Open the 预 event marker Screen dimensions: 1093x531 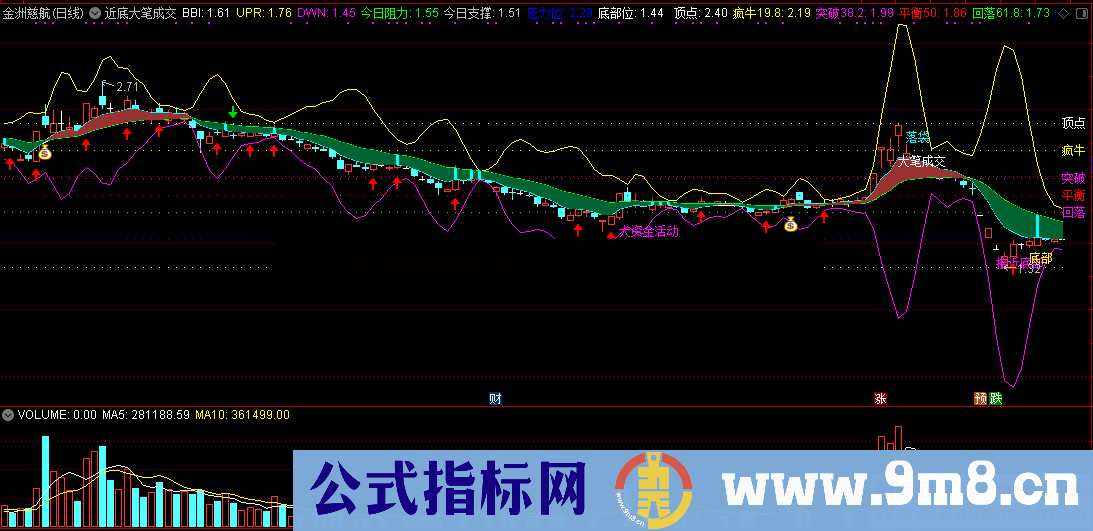[981, 399]
